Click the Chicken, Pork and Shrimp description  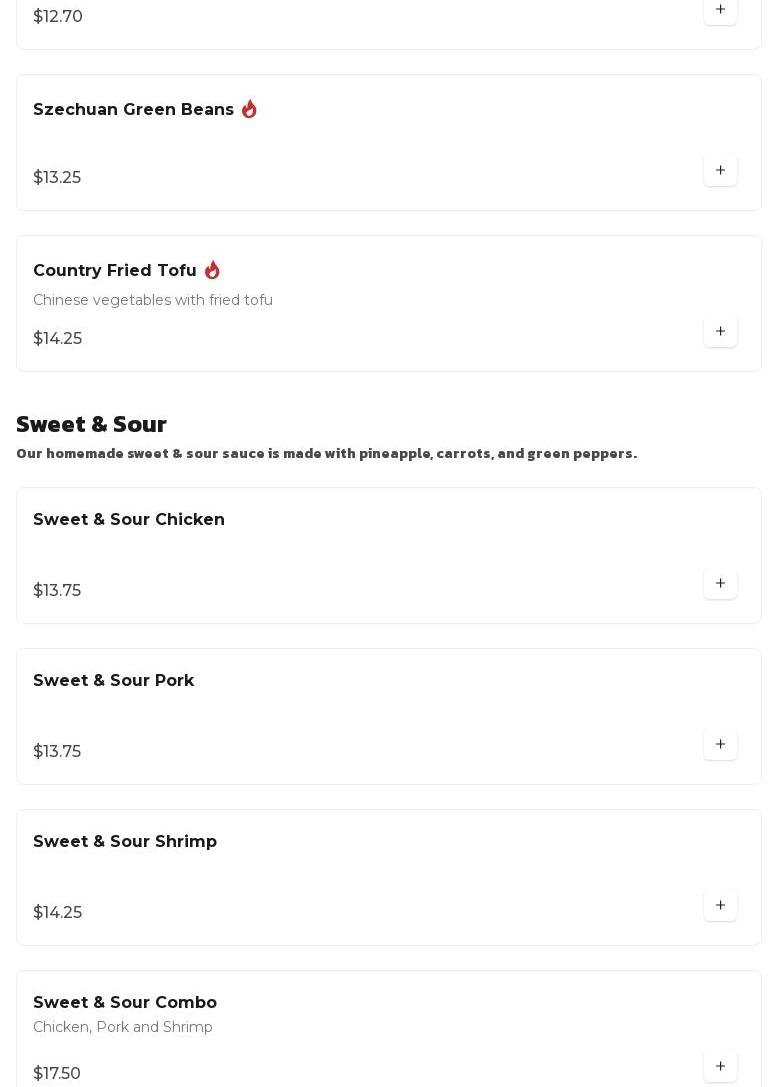123,1027
